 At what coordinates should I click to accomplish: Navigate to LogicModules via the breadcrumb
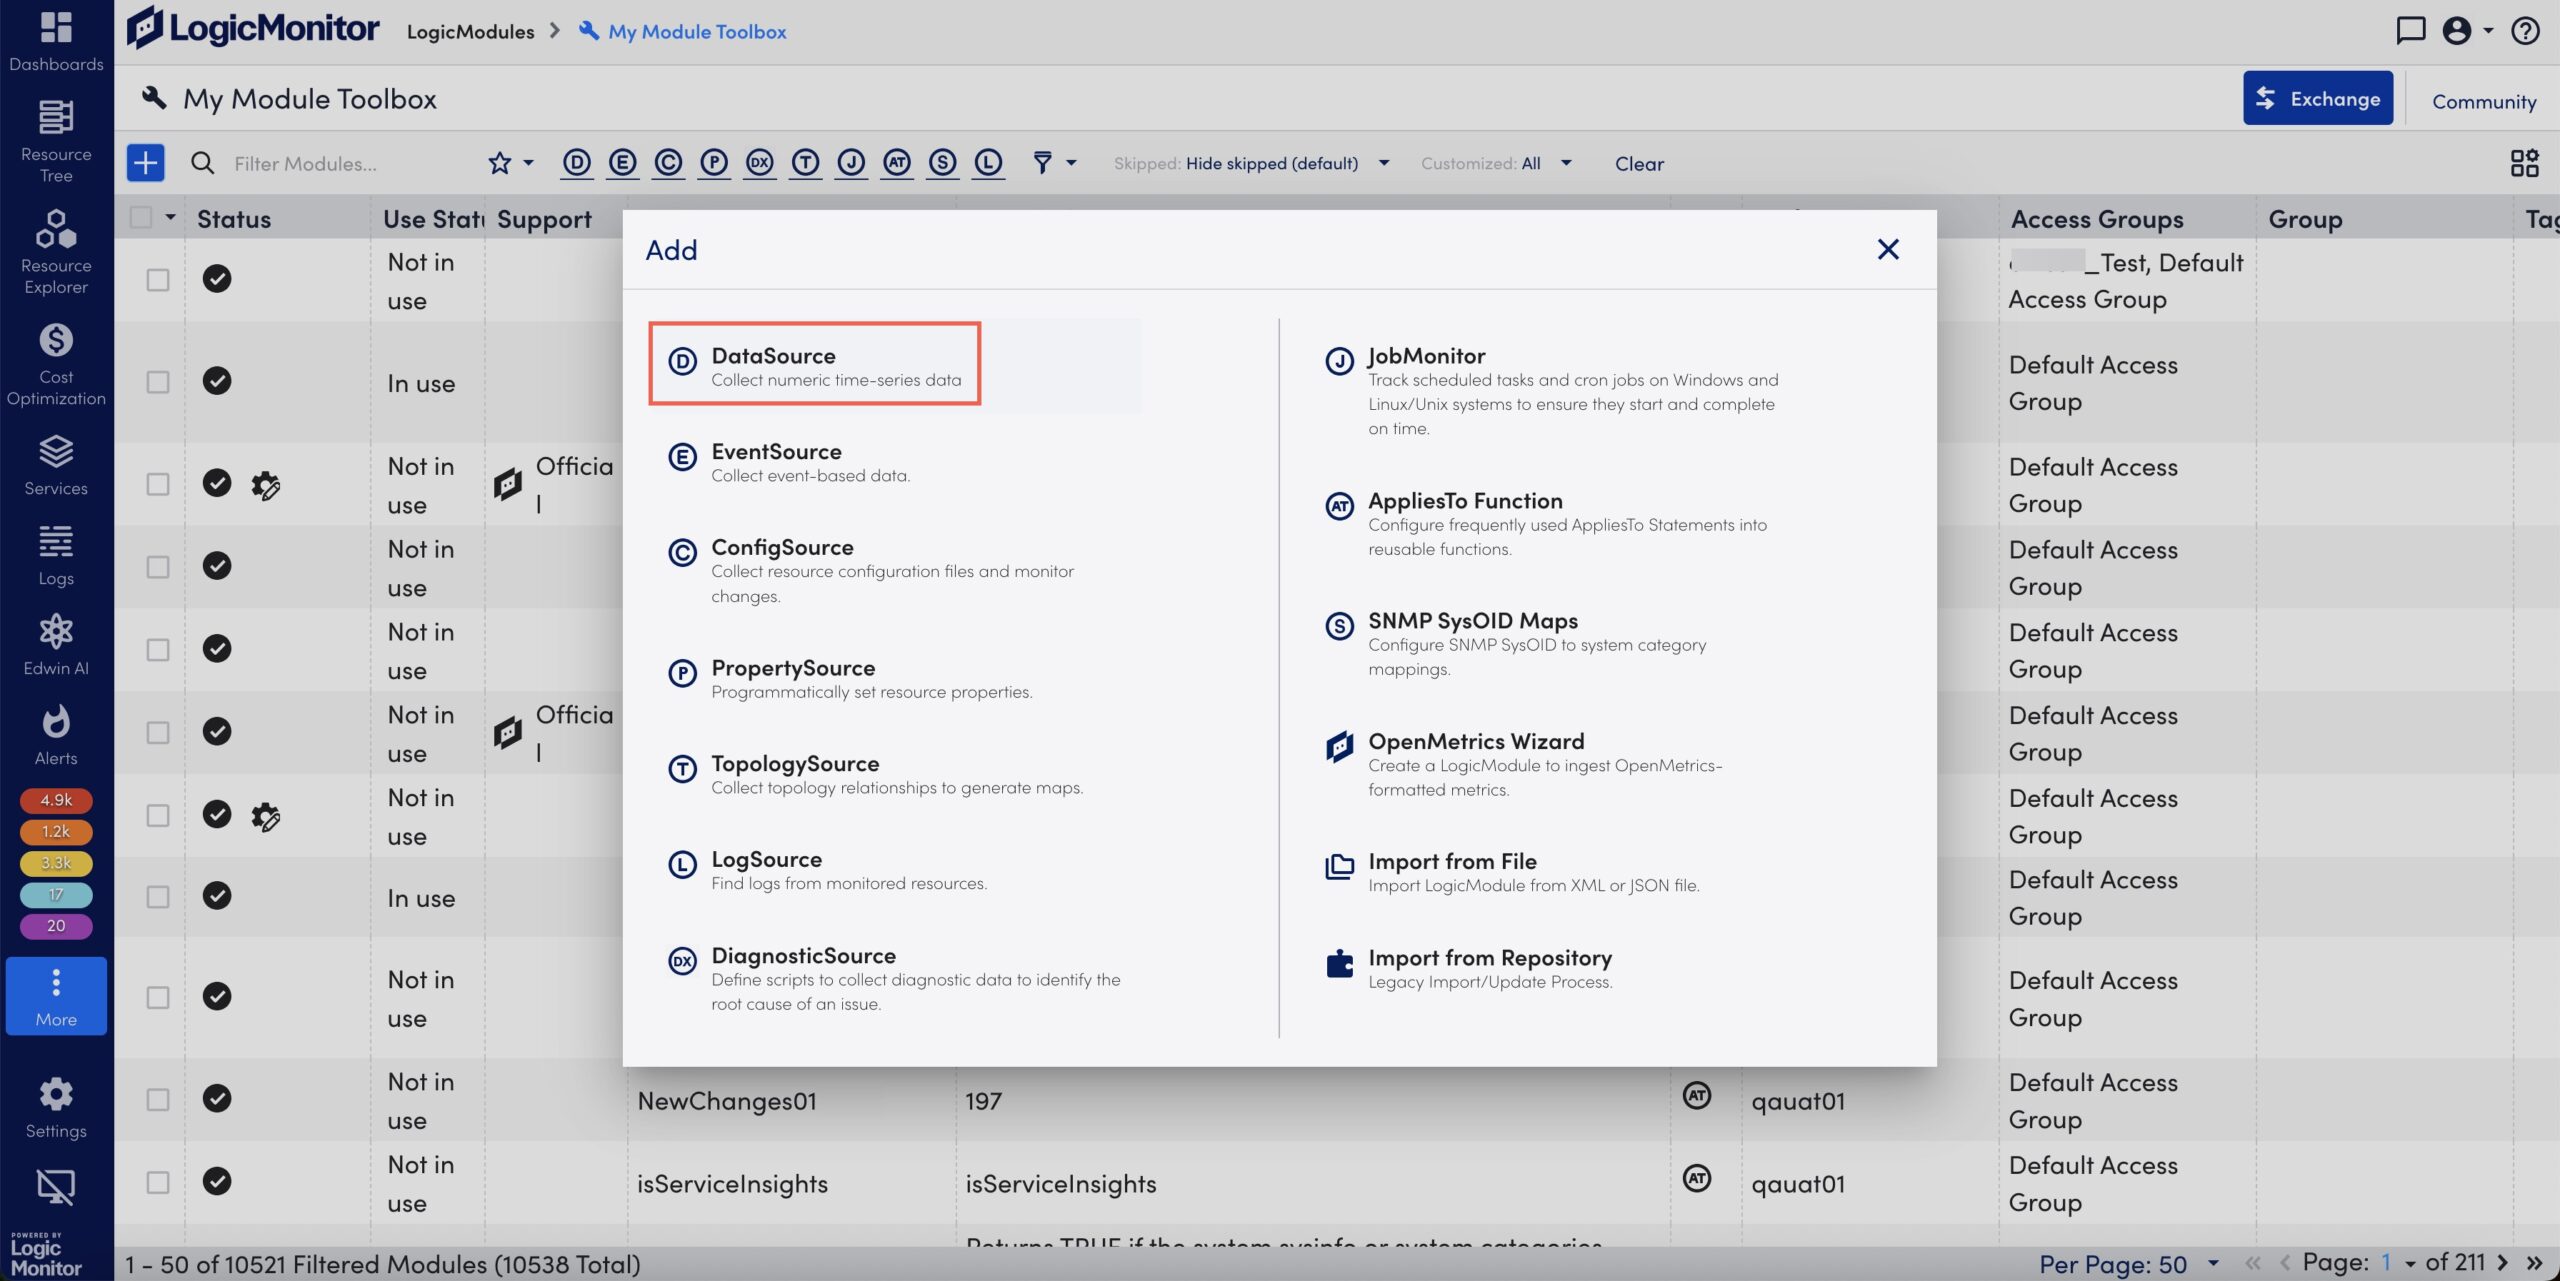tap(470, 31)
